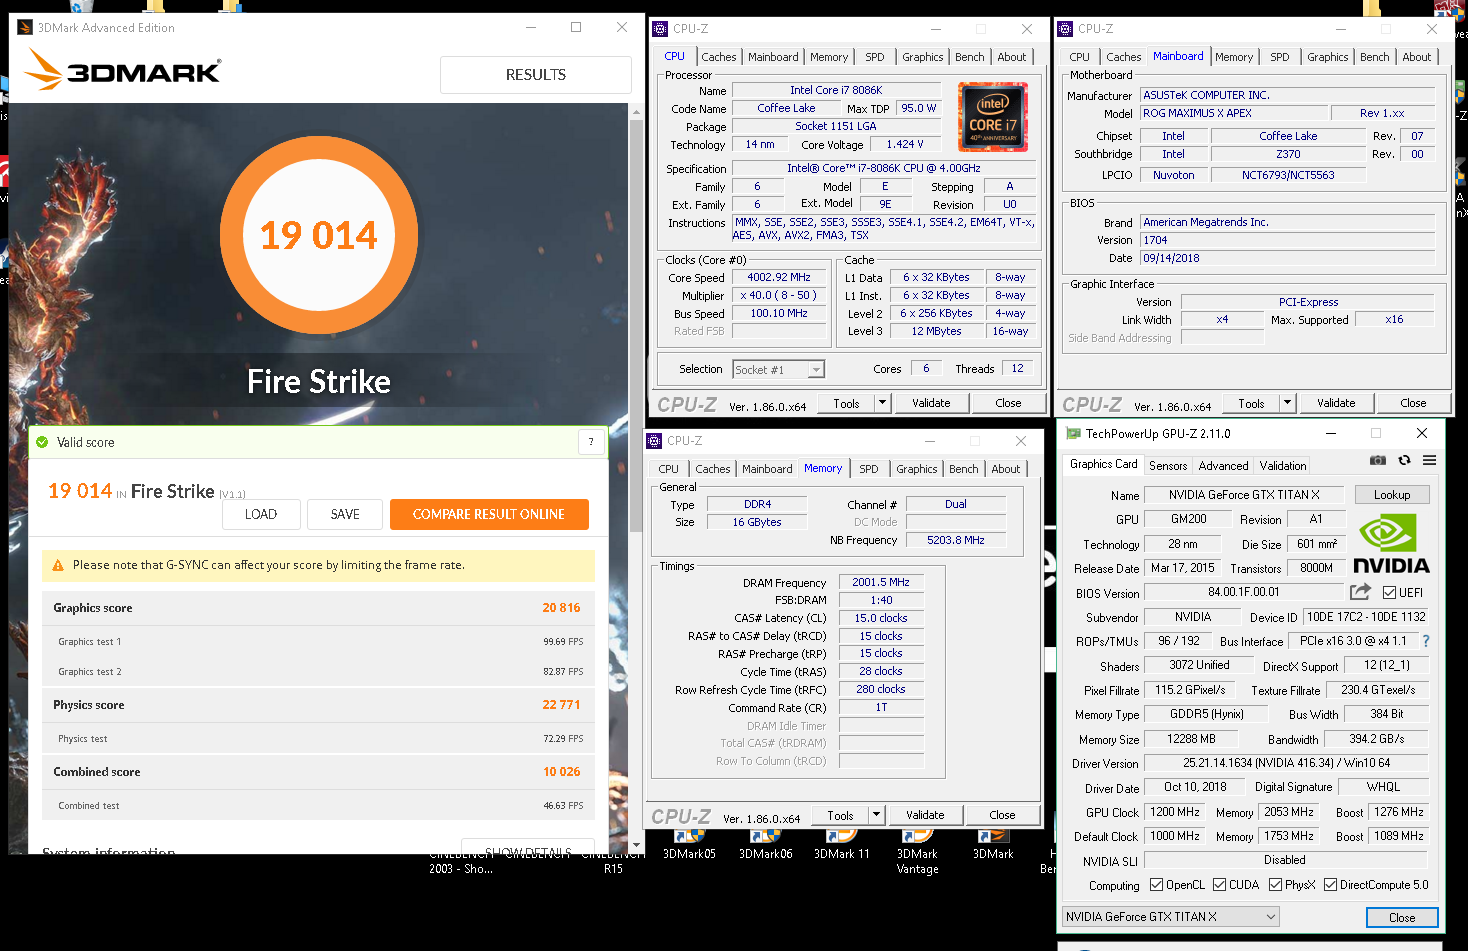
Task: Open the Tools dropdown arrow in the CPU-Z Memory window
Action: [876, 815]
